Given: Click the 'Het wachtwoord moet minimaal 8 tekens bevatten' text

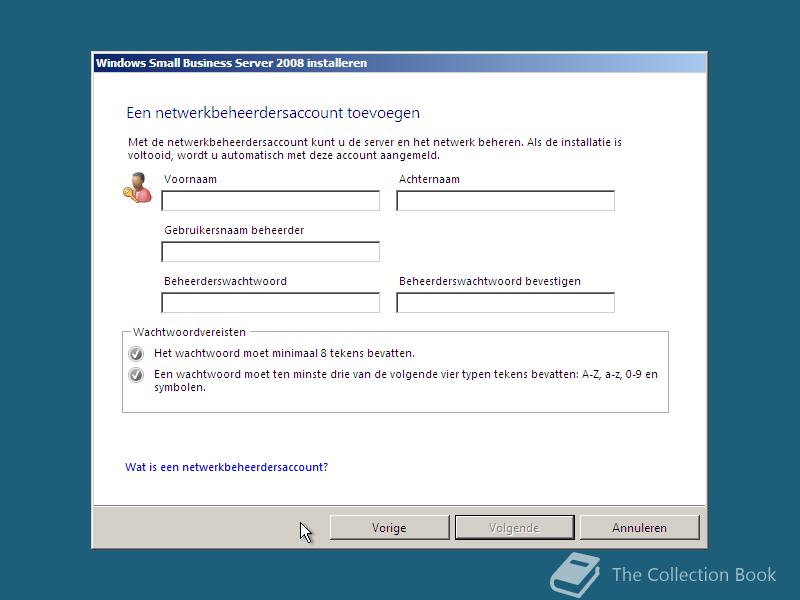Looking at the screenshot, I should click(x=284, y=353).
